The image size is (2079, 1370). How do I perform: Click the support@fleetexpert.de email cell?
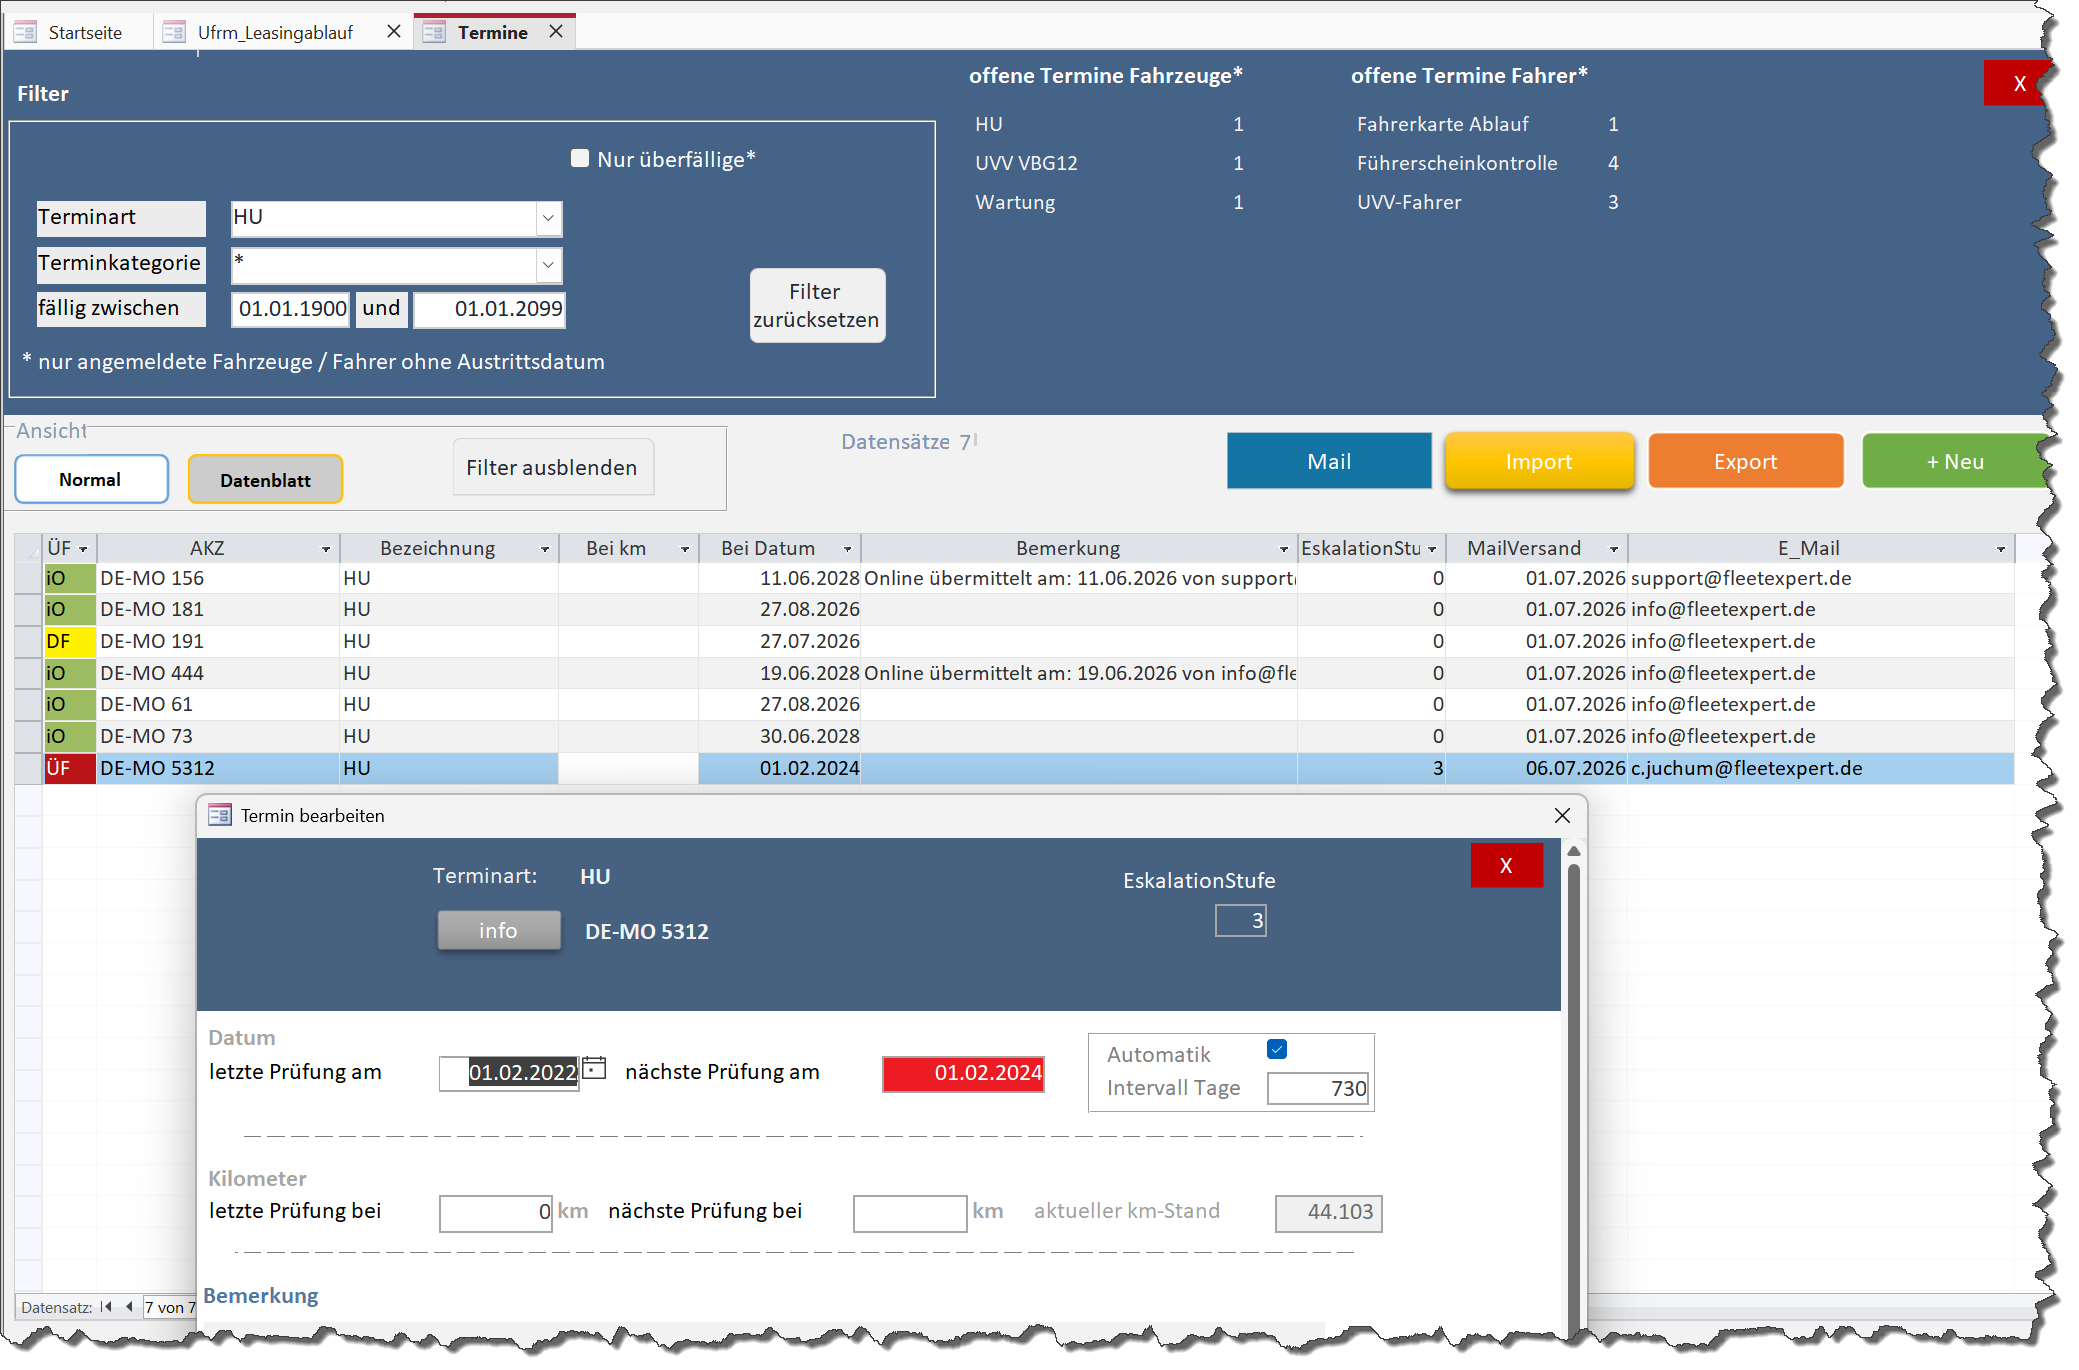pyautogui.click(x=1820, y=578)
